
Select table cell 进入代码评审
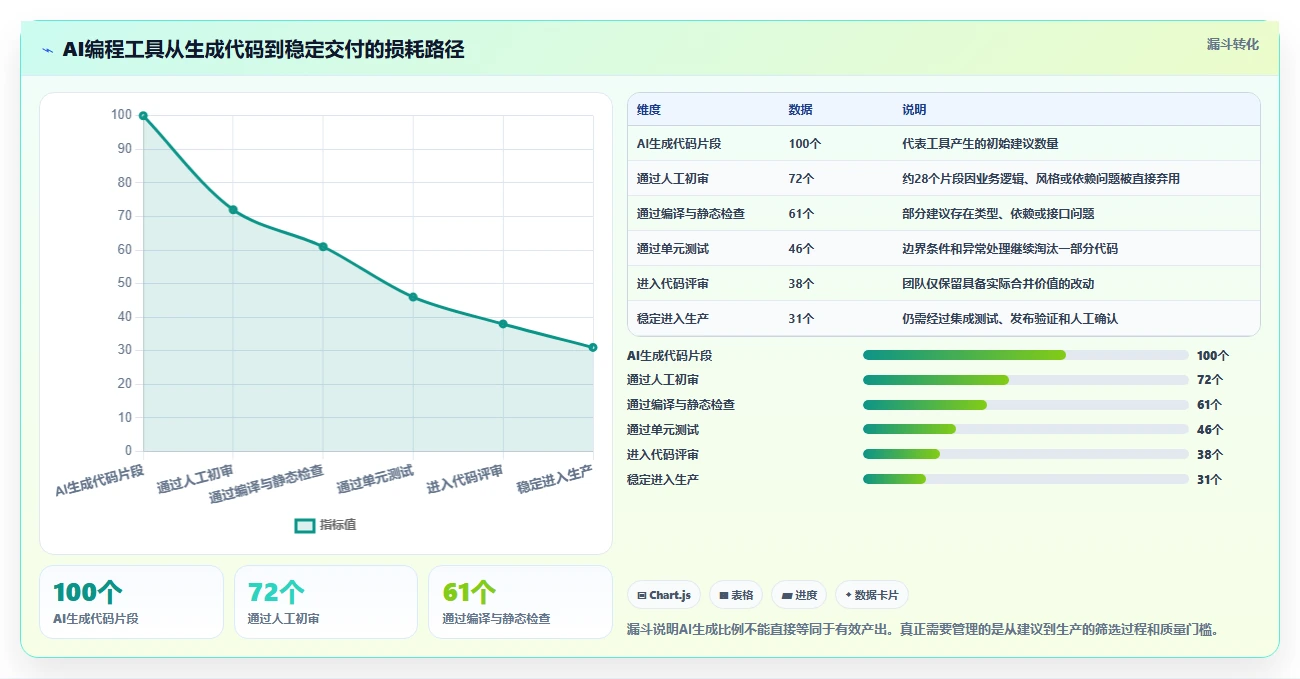tap(673, 284)
